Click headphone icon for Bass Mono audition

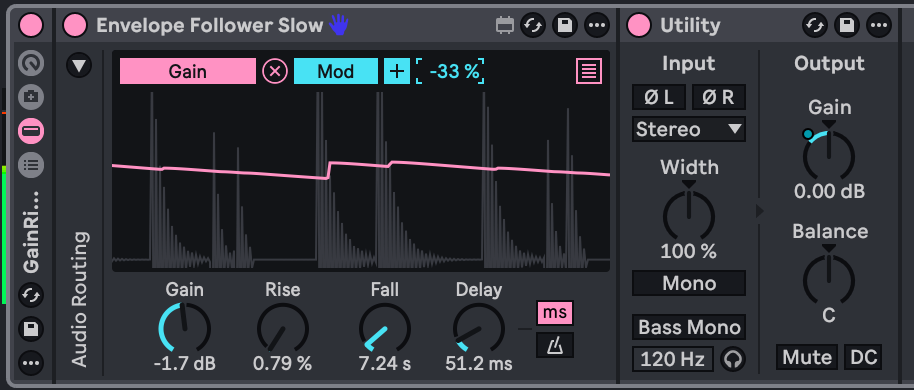pos(732,359)
